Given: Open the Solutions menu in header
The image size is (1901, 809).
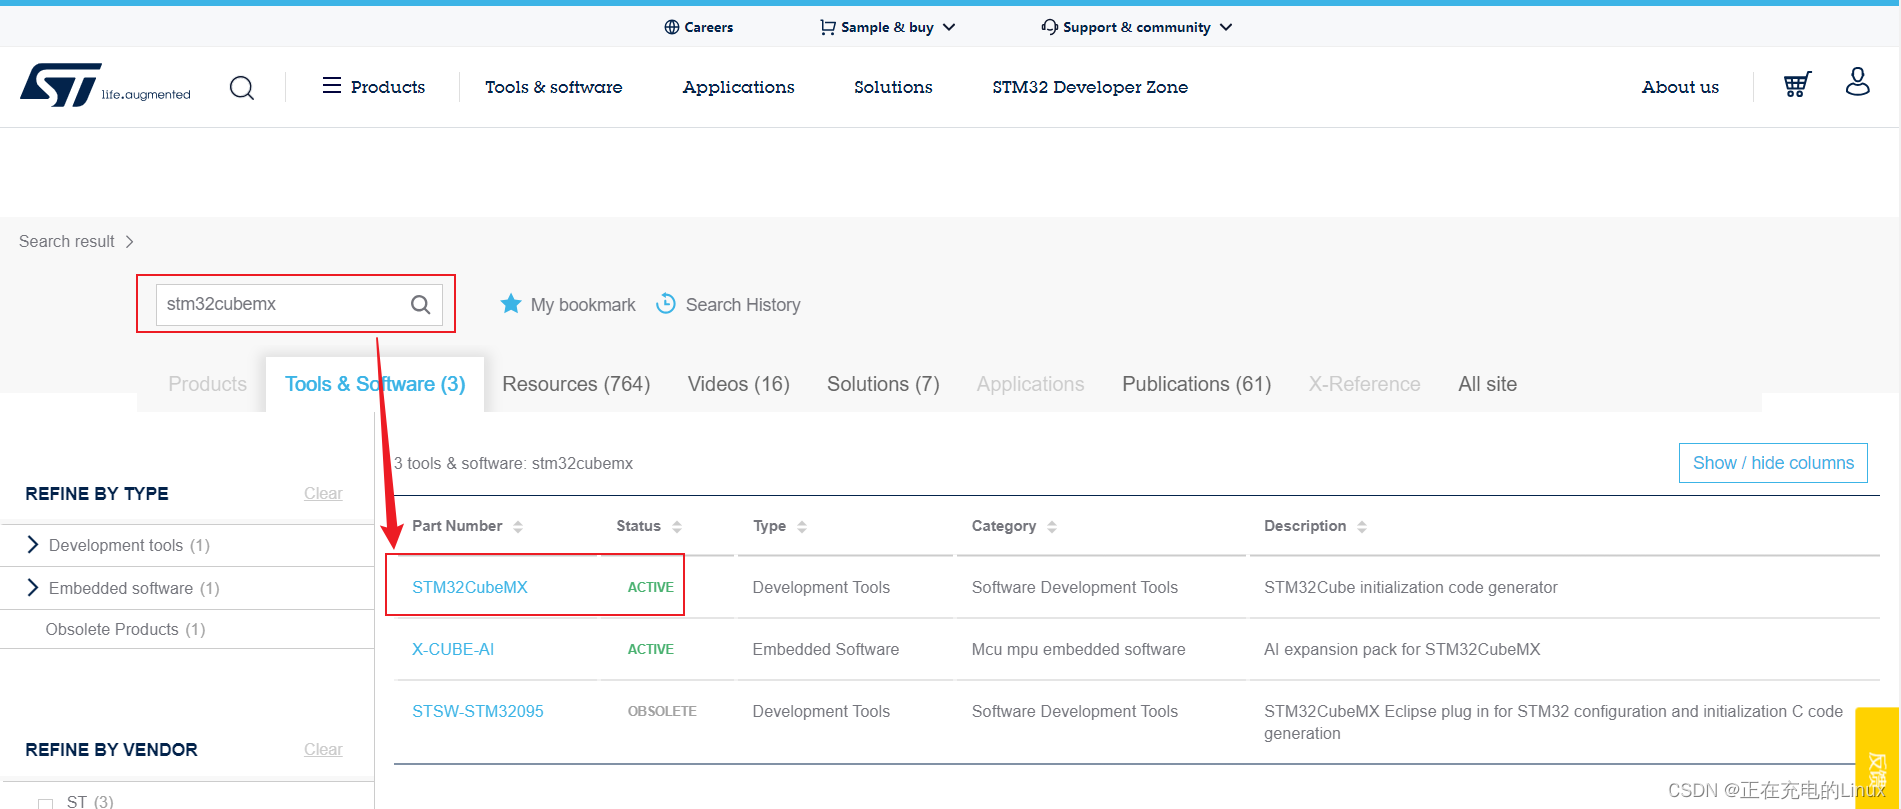Looking at the screenshot, I should point(893,87).
